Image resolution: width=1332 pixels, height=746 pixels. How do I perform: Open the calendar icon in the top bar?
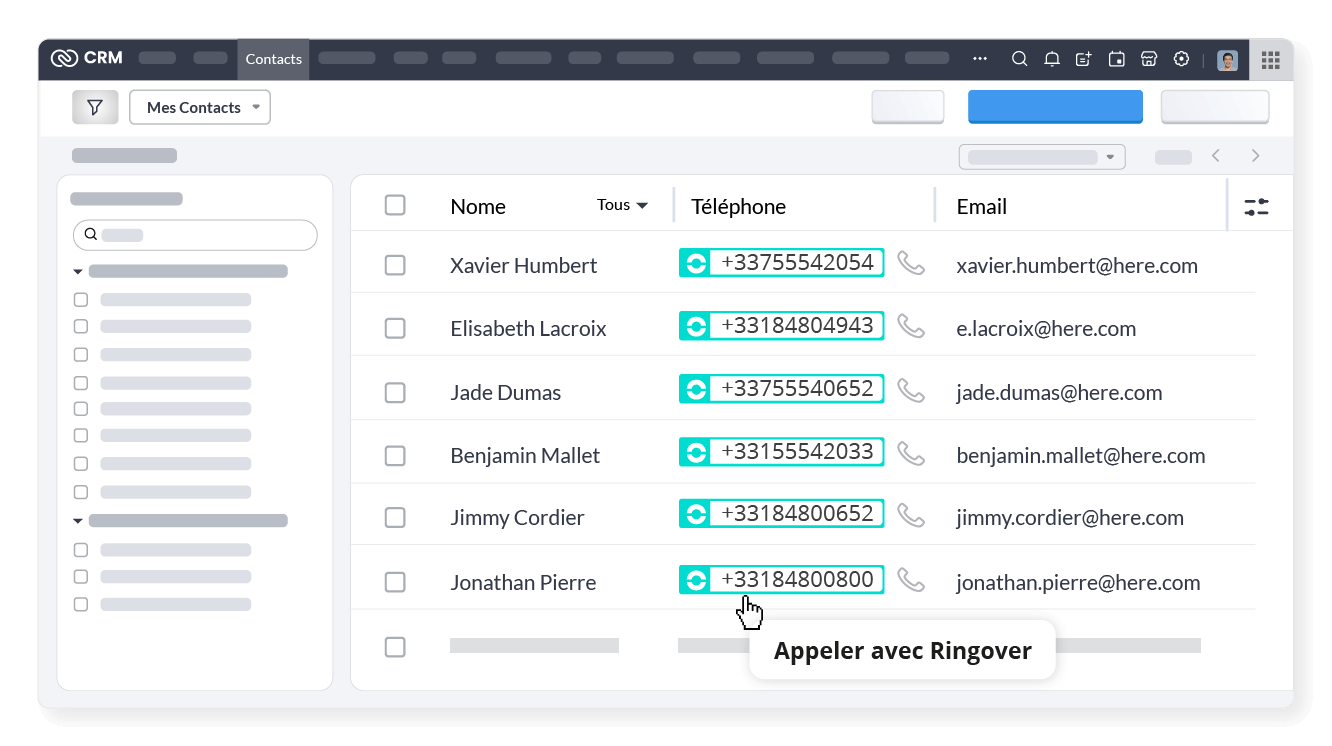click(1116, 59)
